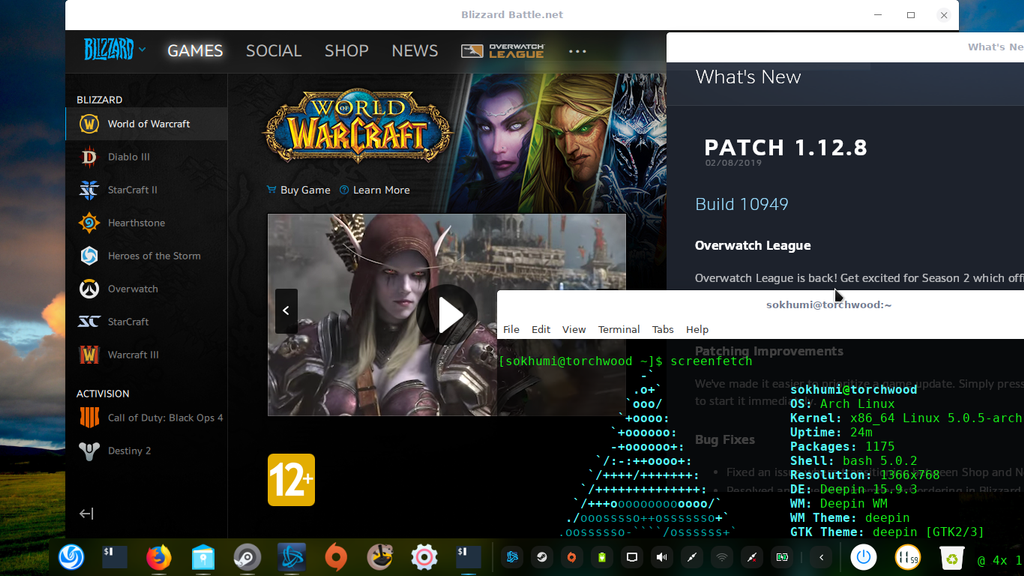Play the World of Warcraft video
The width and height of the screenshot is (1024, 576).
[449, 315]
